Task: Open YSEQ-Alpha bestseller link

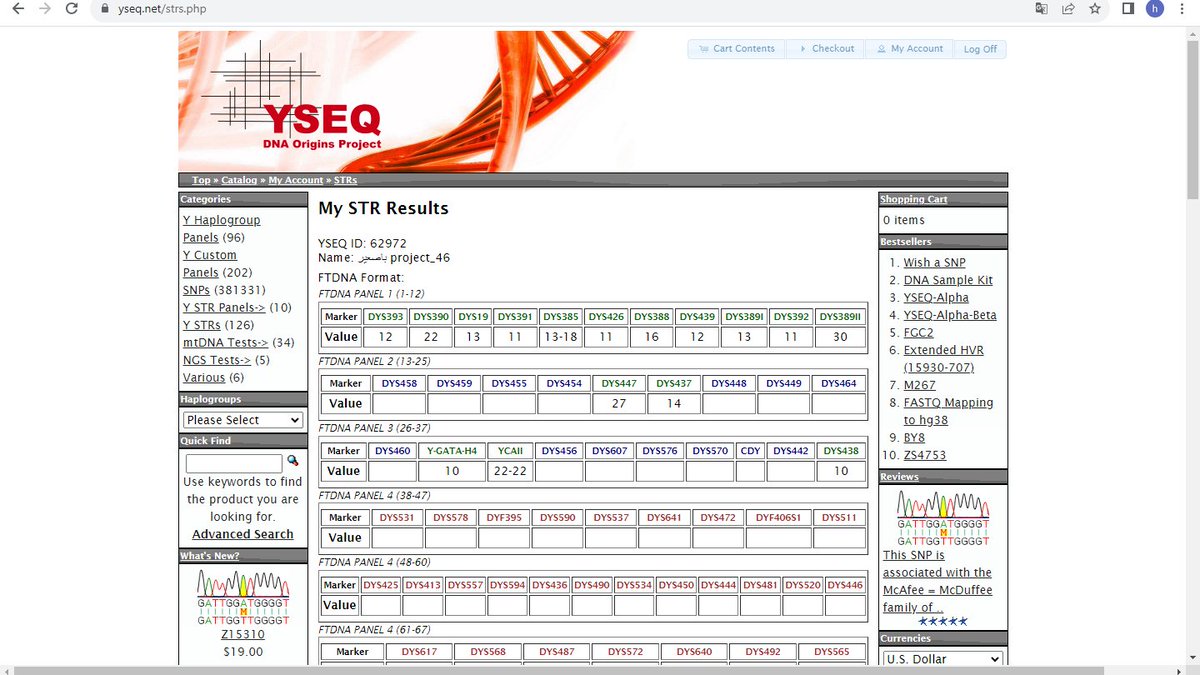Action: [936, 297]
